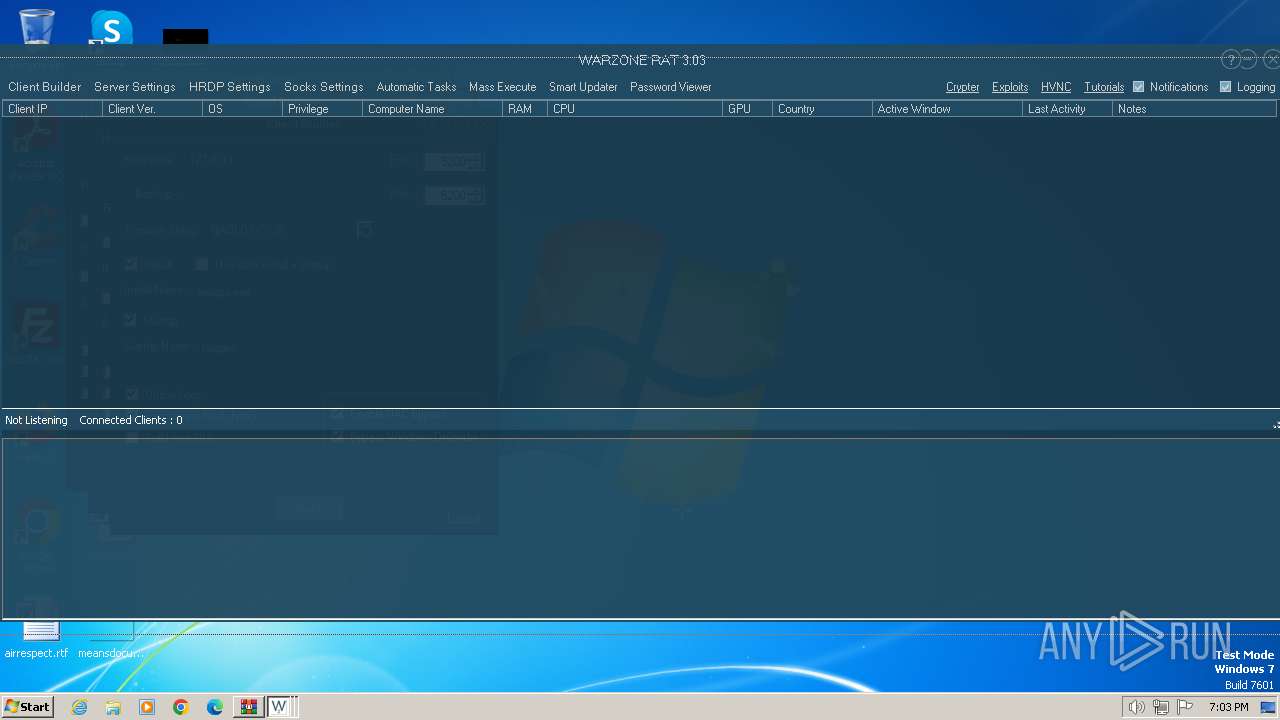Viewport: 1280px width, 720px height.
Task: Switch to the colorful grid taskbar app
Action: 248,707
